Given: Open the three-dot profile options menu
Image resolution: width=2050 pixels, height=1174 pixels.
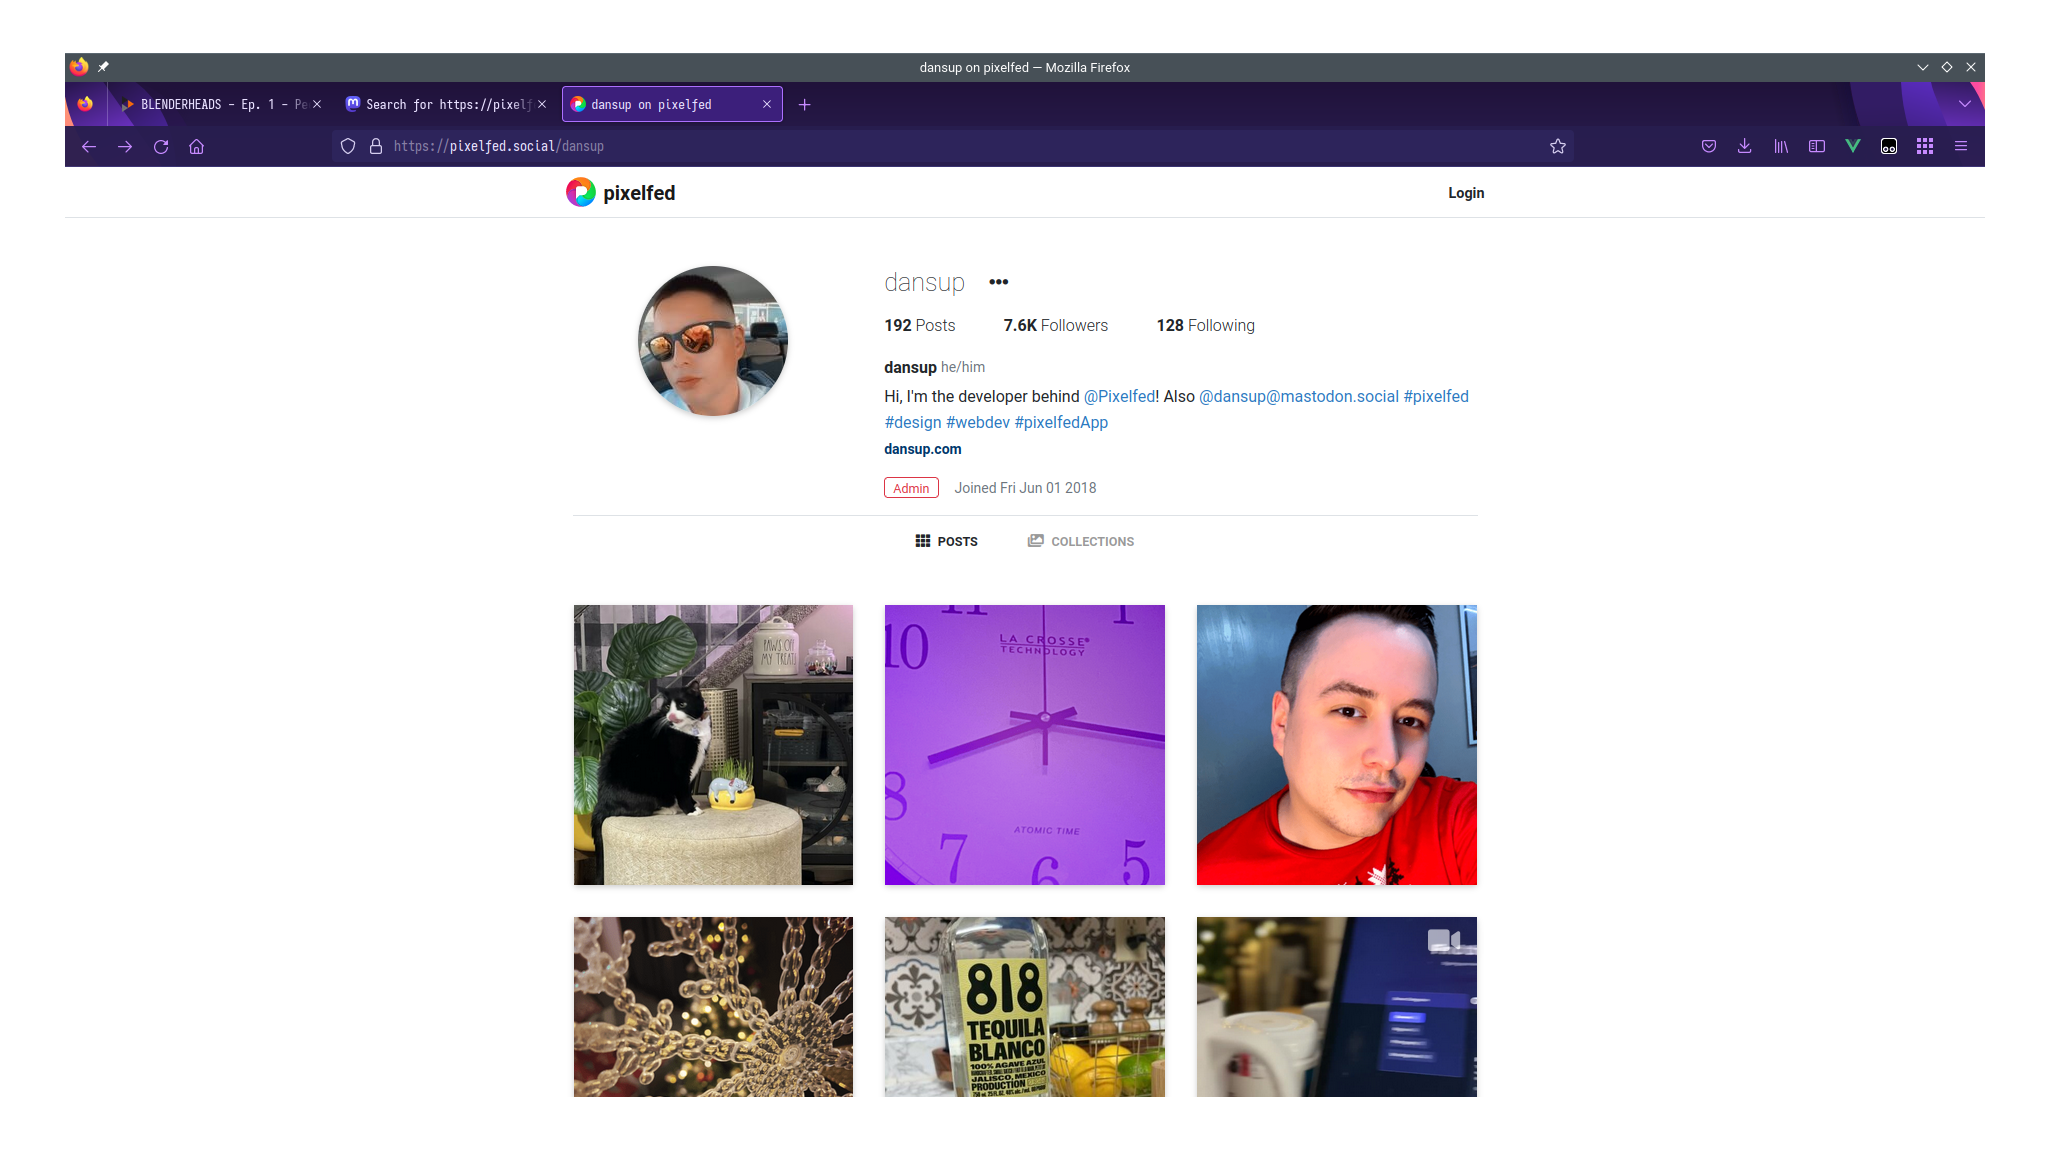Looking at the screenshot, I should (998, 282).
